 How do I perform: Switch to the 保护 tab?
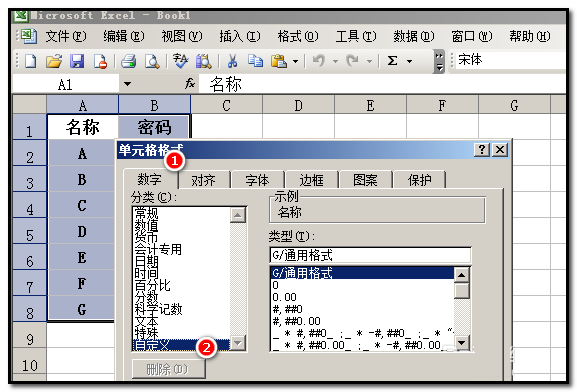pyautogui.click(x=420, y=180)
